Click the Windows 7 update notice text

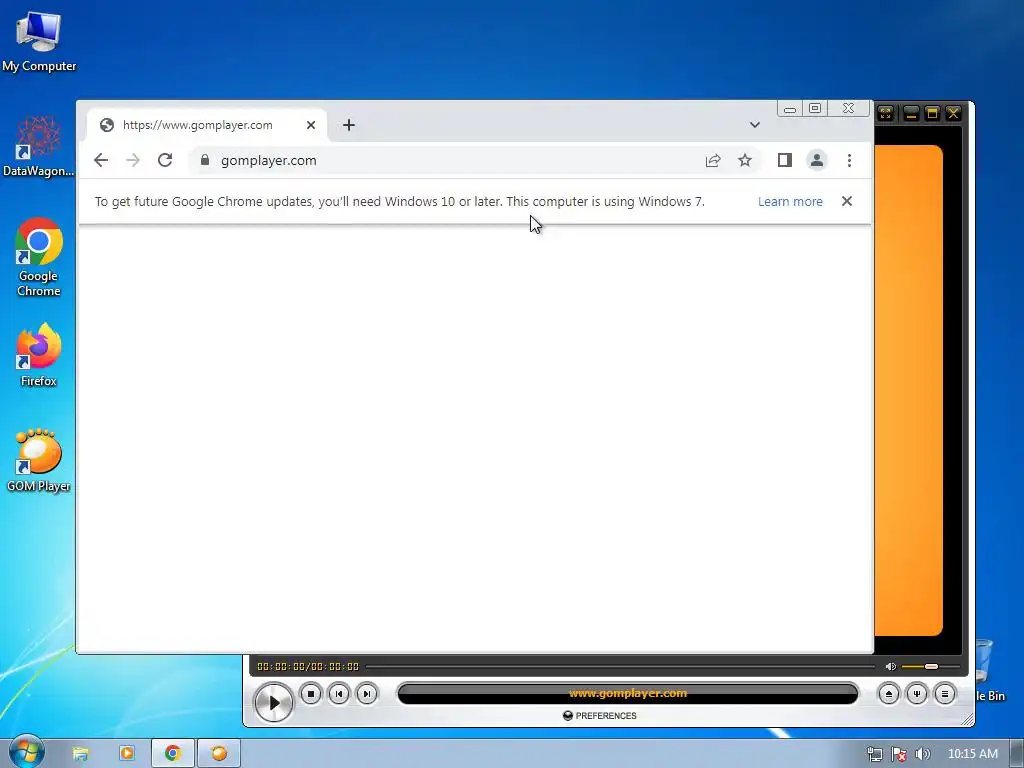[x=400, y=202]
